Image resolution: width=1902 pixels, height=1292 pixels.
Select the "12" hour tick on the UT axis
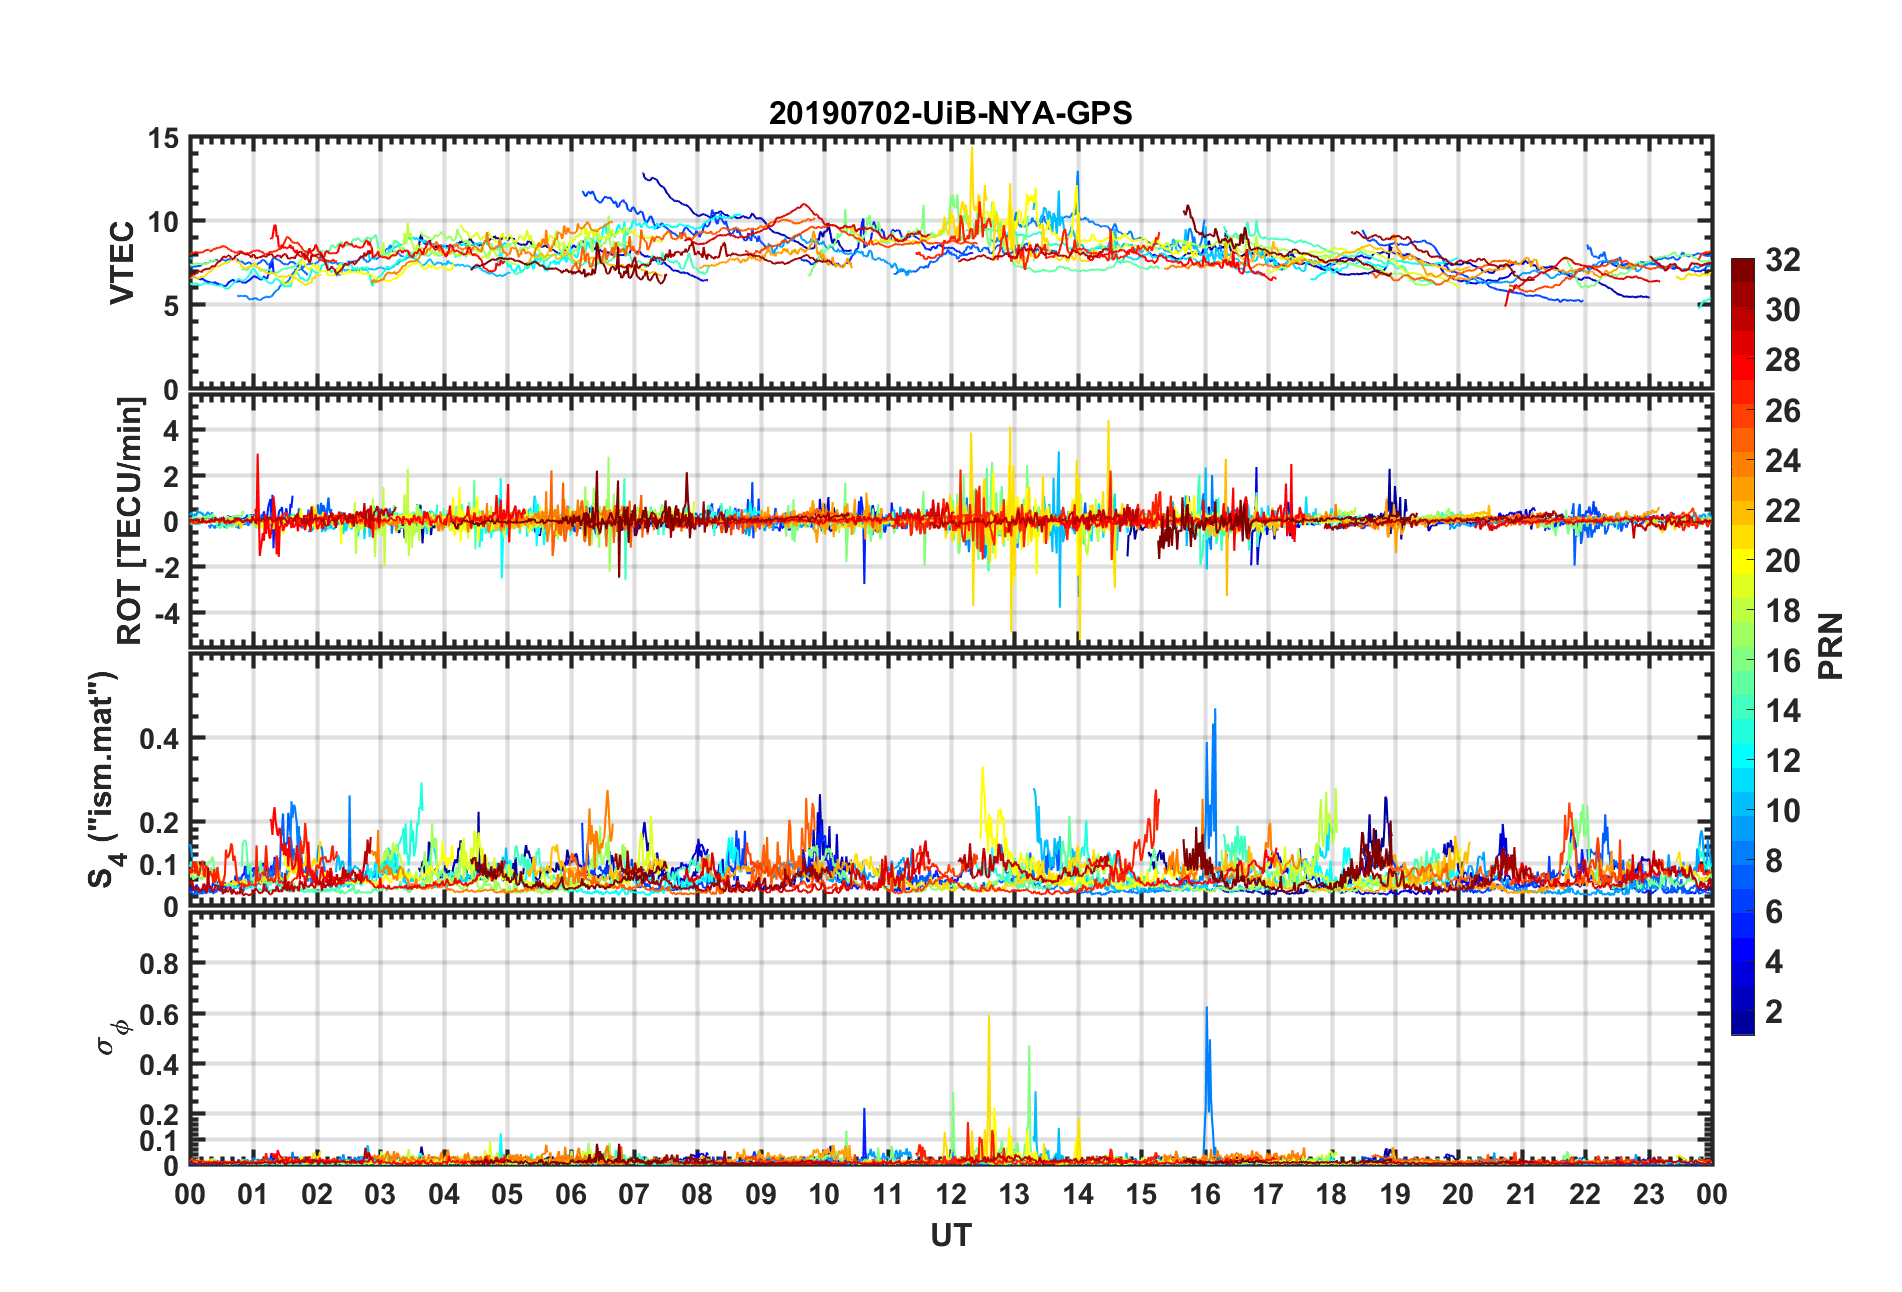[x=951, y=1195]
